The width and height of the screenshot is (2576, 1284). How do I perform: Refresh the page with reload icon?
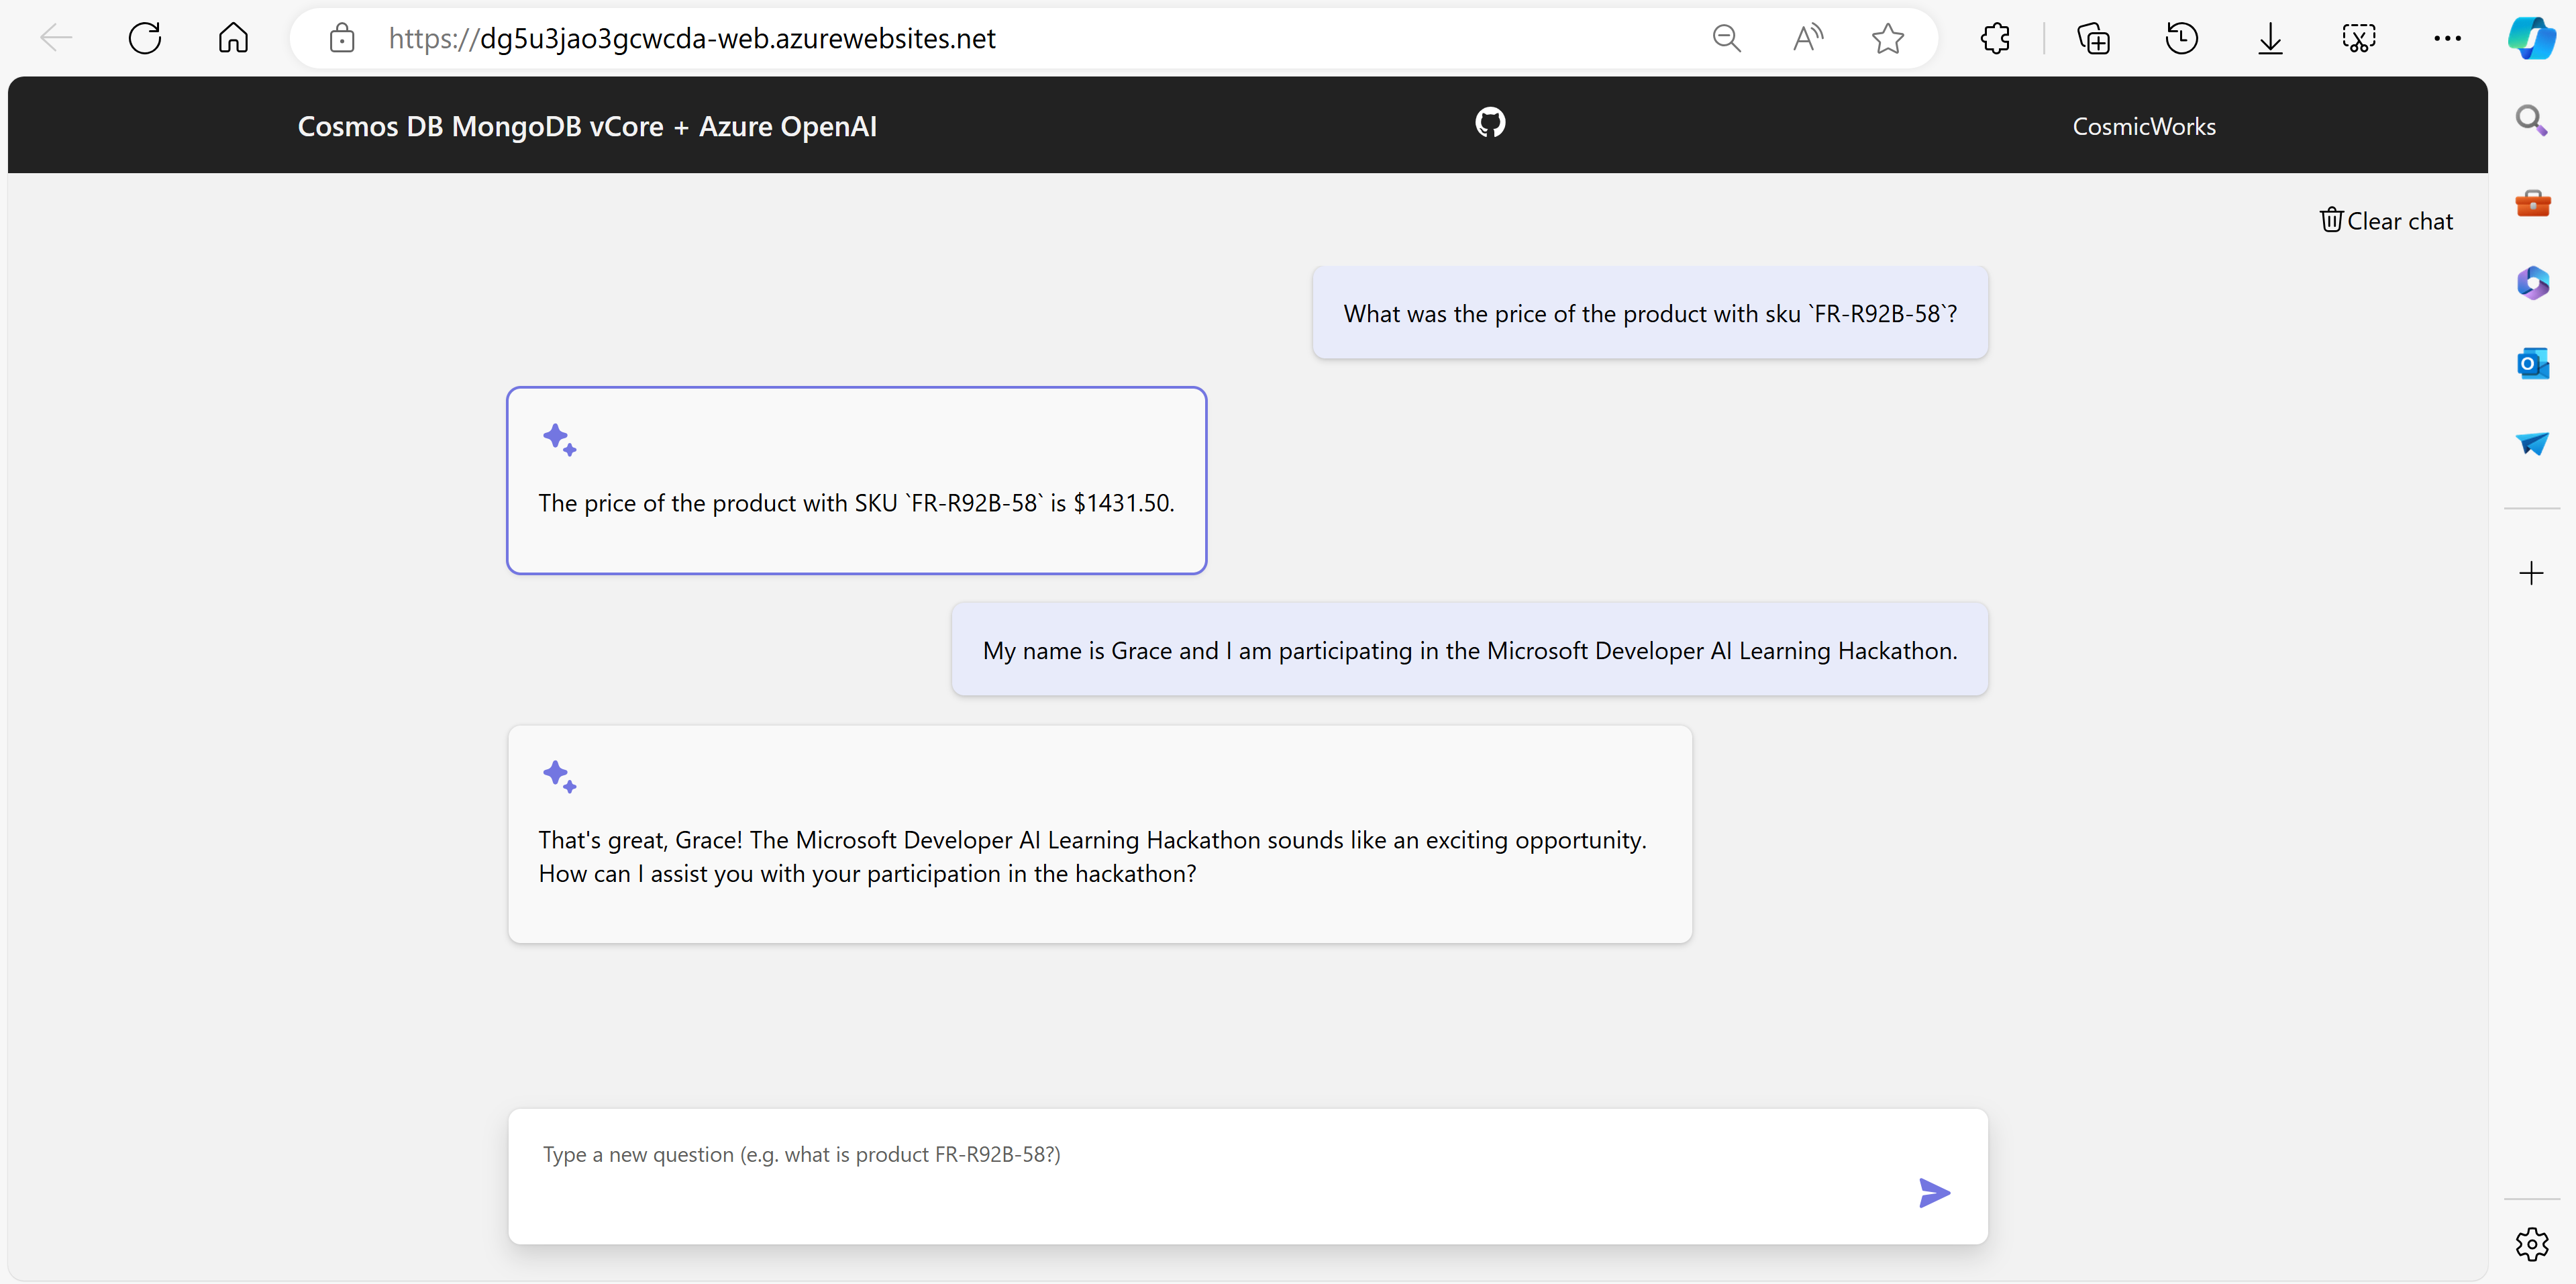tap(145, 39)
